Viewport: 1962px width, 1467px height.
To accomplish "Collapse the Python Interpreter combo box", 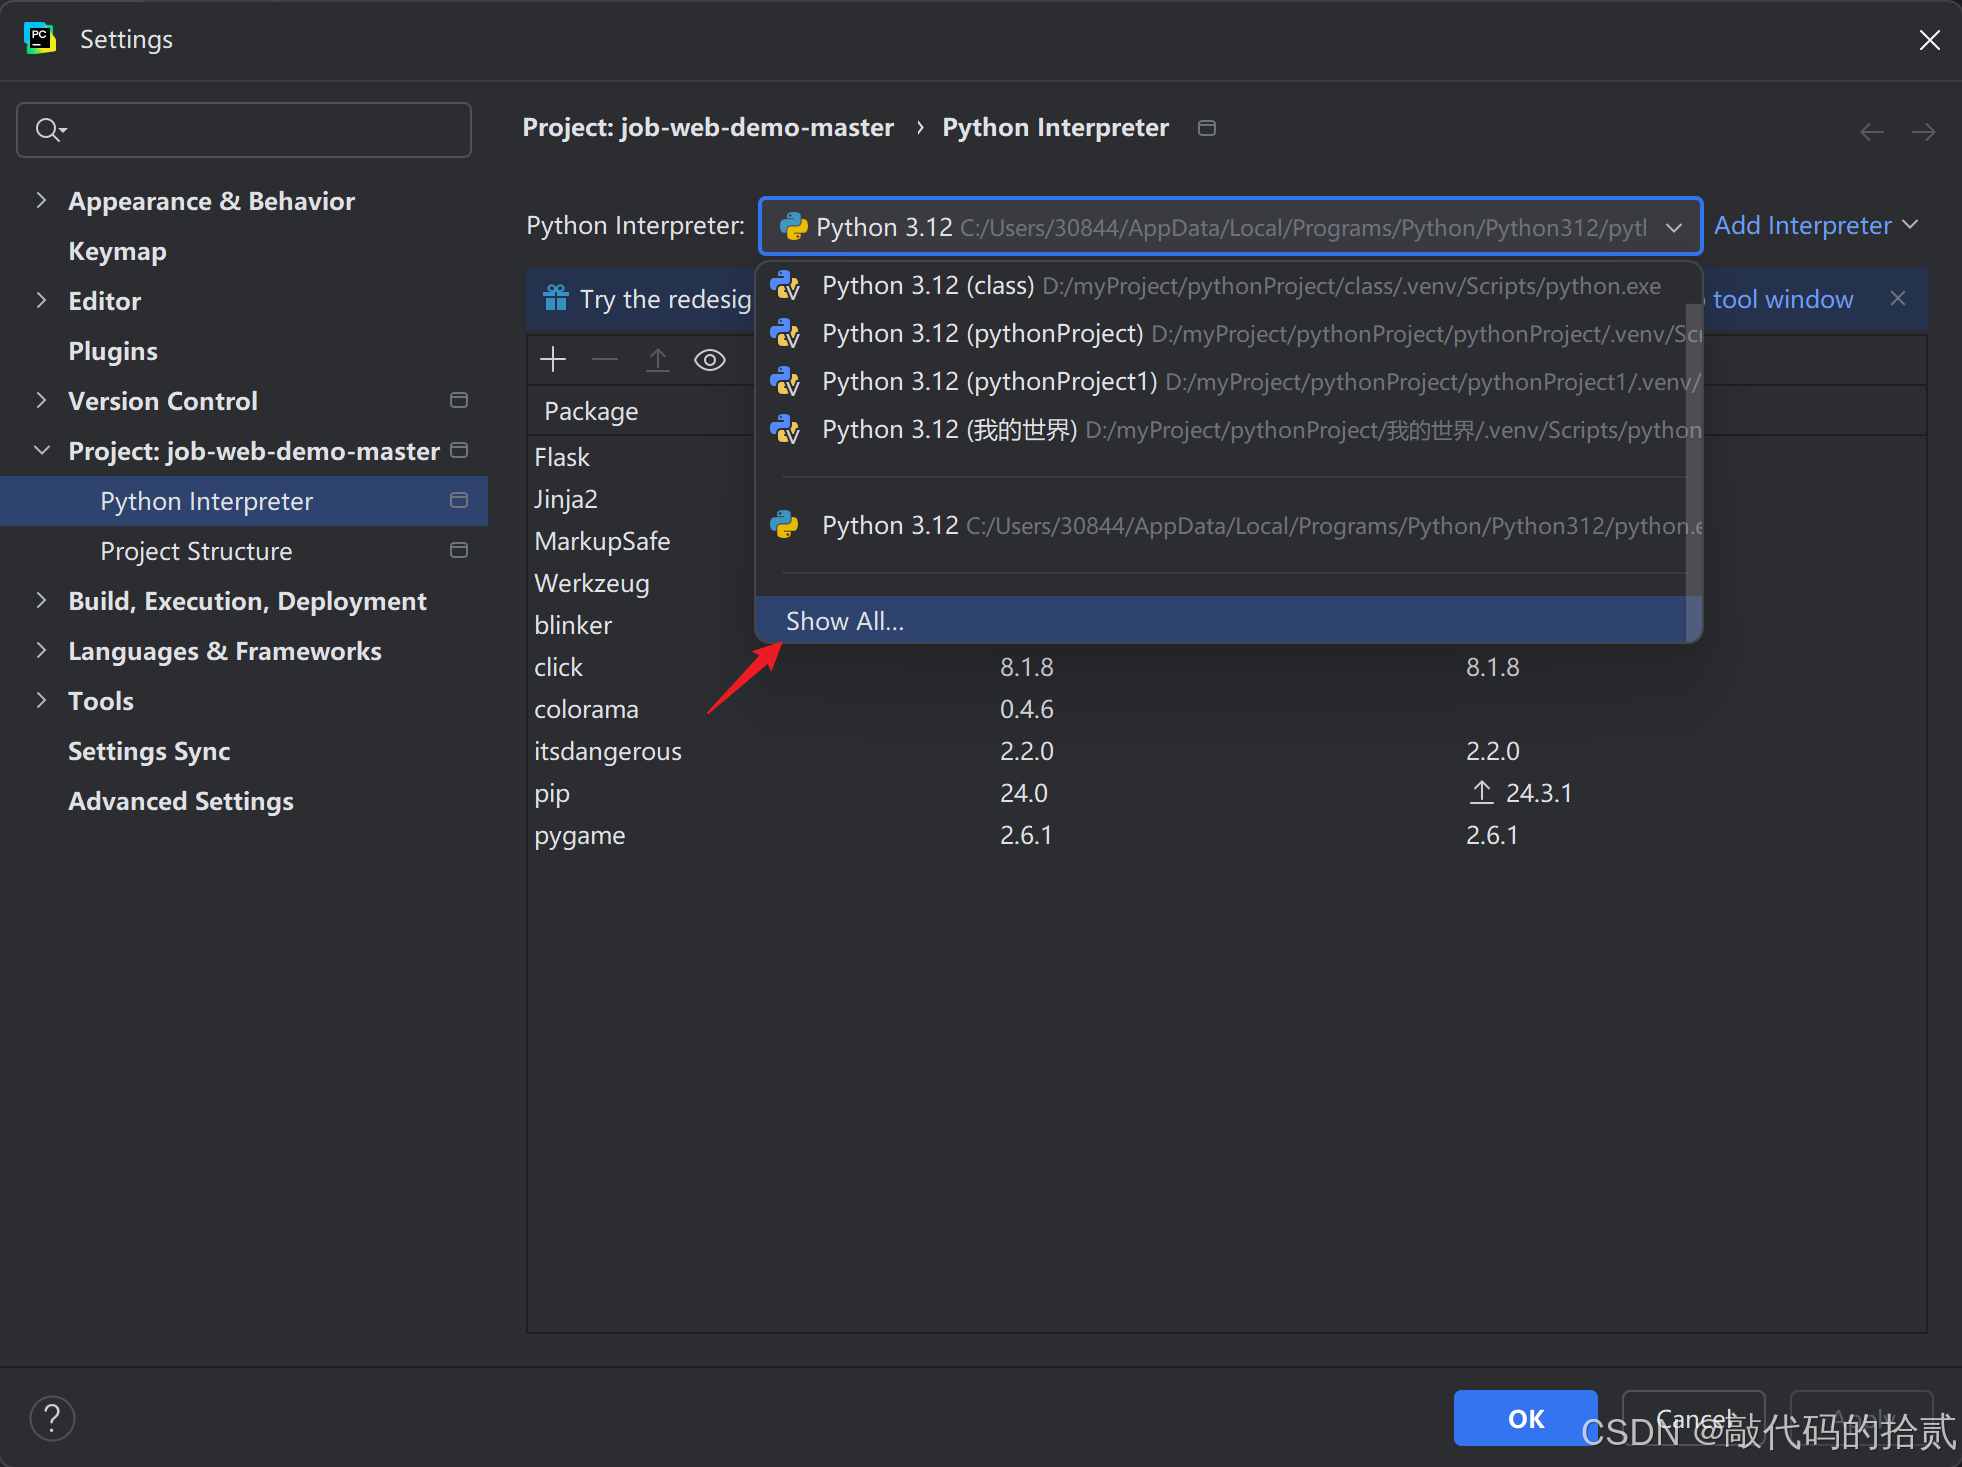I will coord(1674,228).
